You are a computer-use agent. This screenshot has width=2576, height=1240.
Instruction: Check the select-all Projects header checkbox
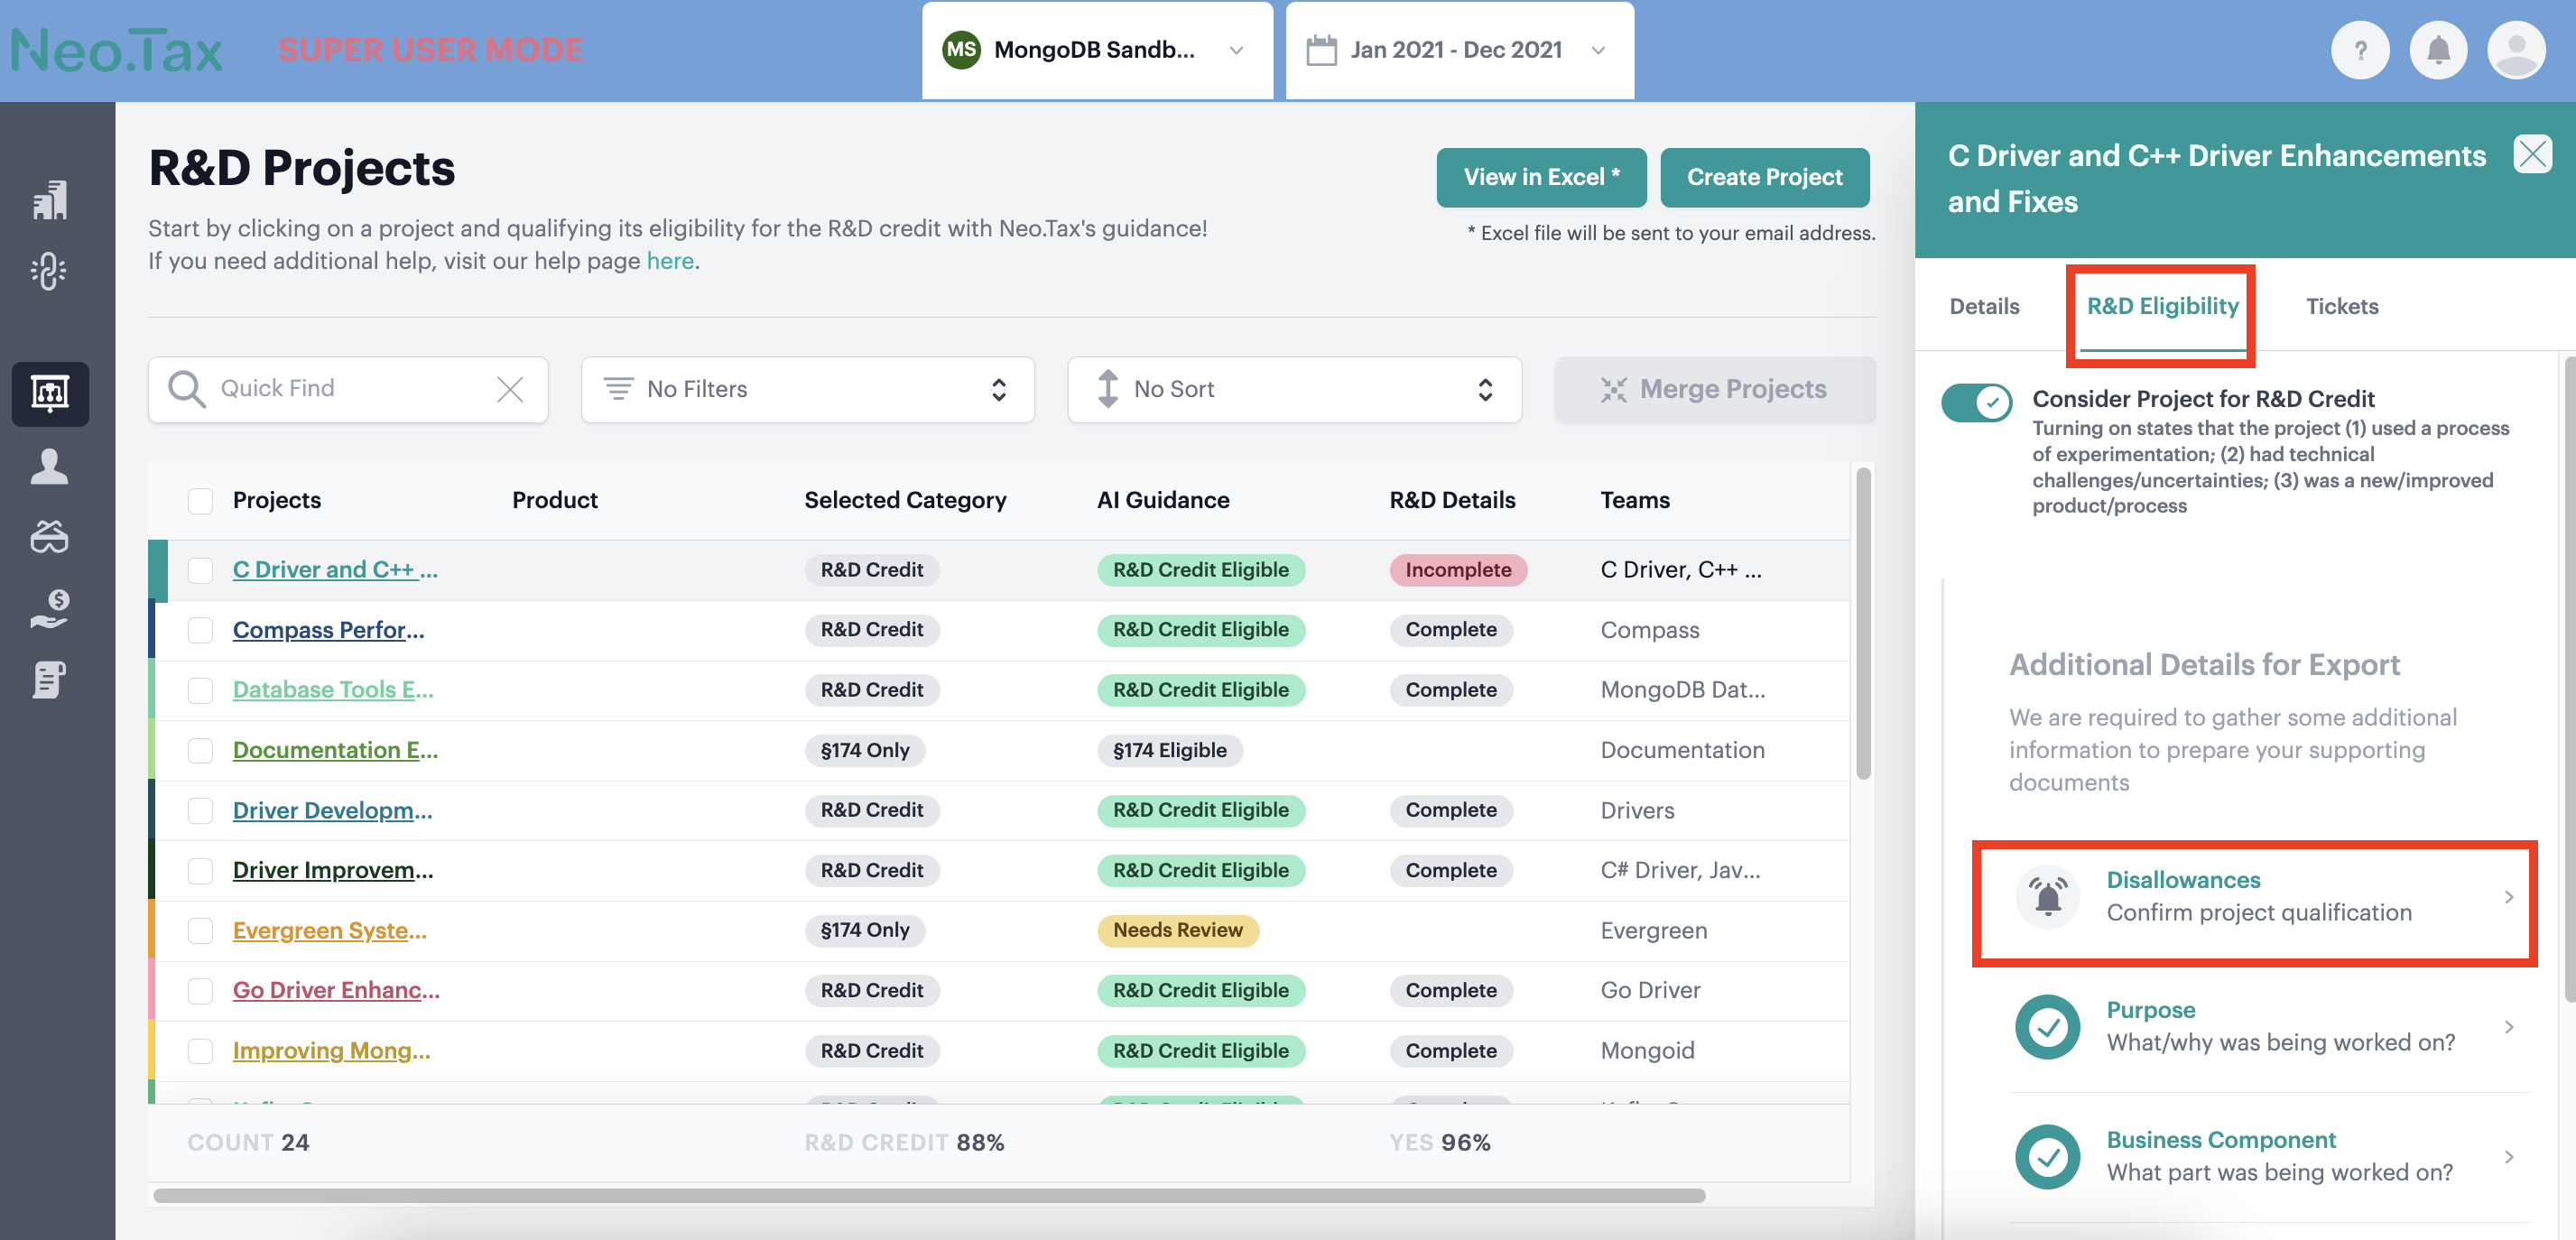[x=200, y=501]
